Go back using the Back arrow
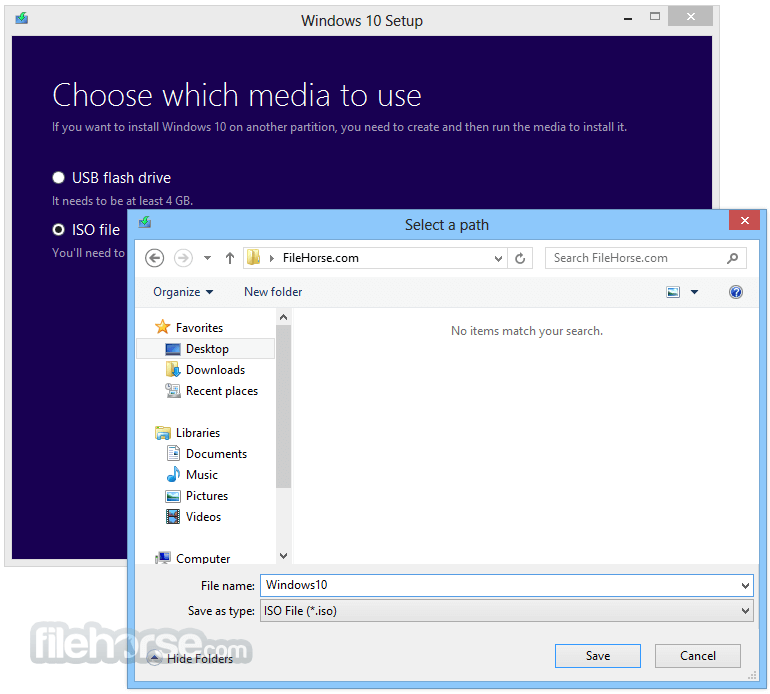770x694 pixels. coord(154,258)
